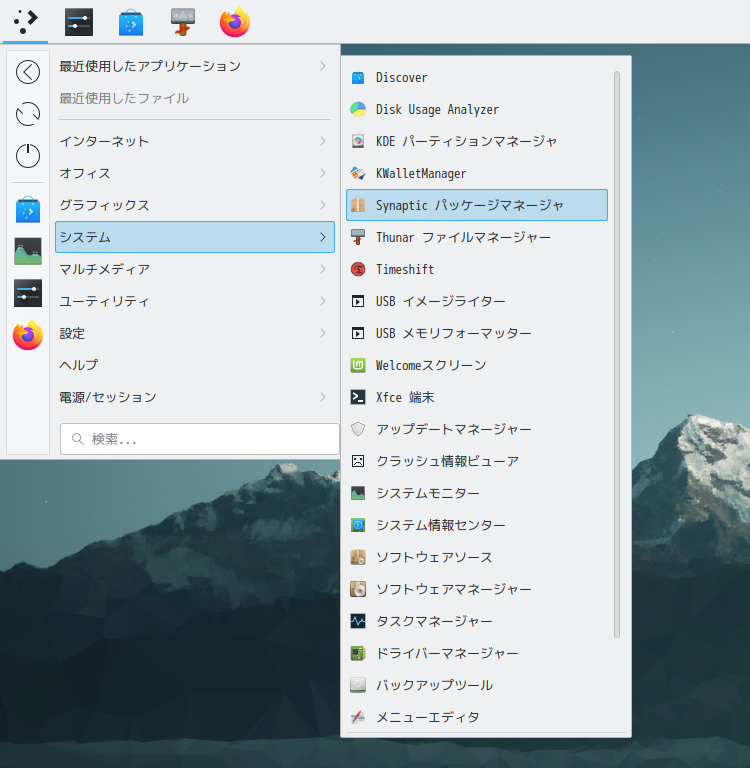
Task: Click the power icon in sidebar
Action: click(28, 156)
